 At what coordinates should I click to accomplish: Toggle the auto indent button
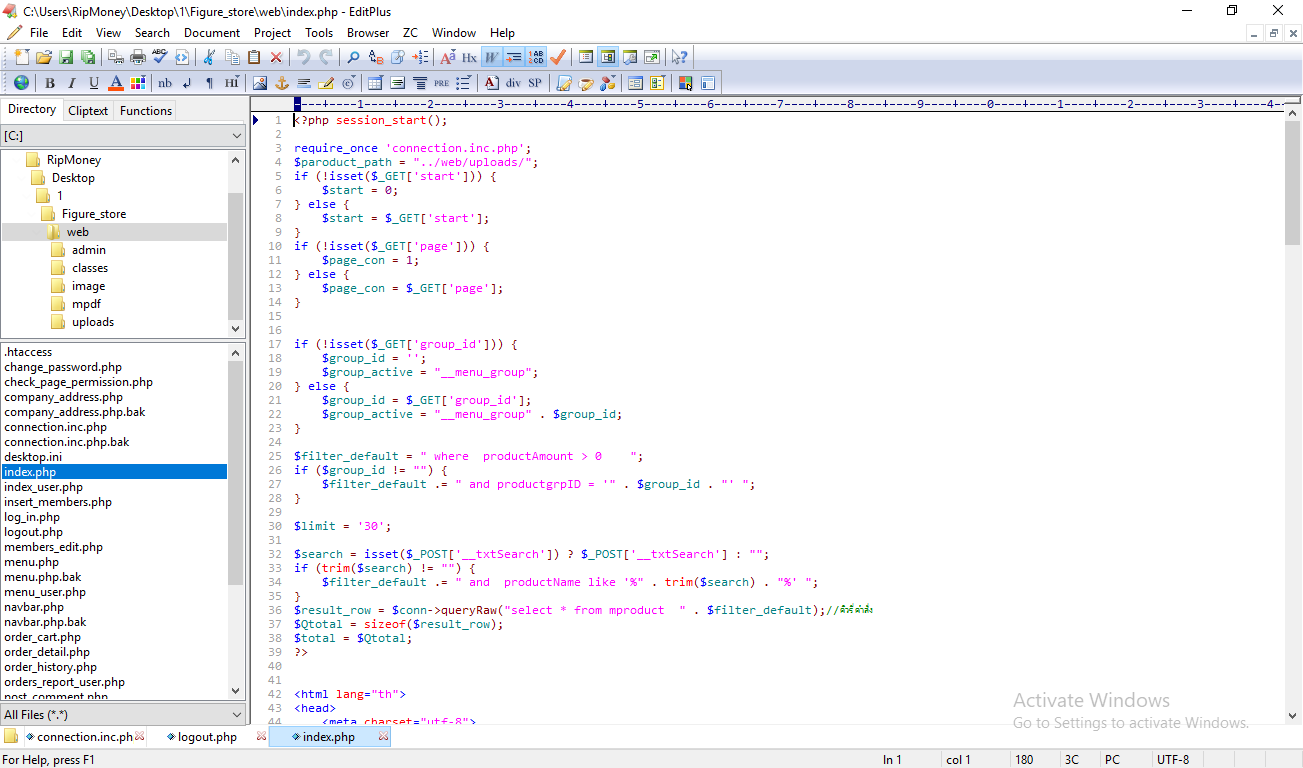point(514,57)
